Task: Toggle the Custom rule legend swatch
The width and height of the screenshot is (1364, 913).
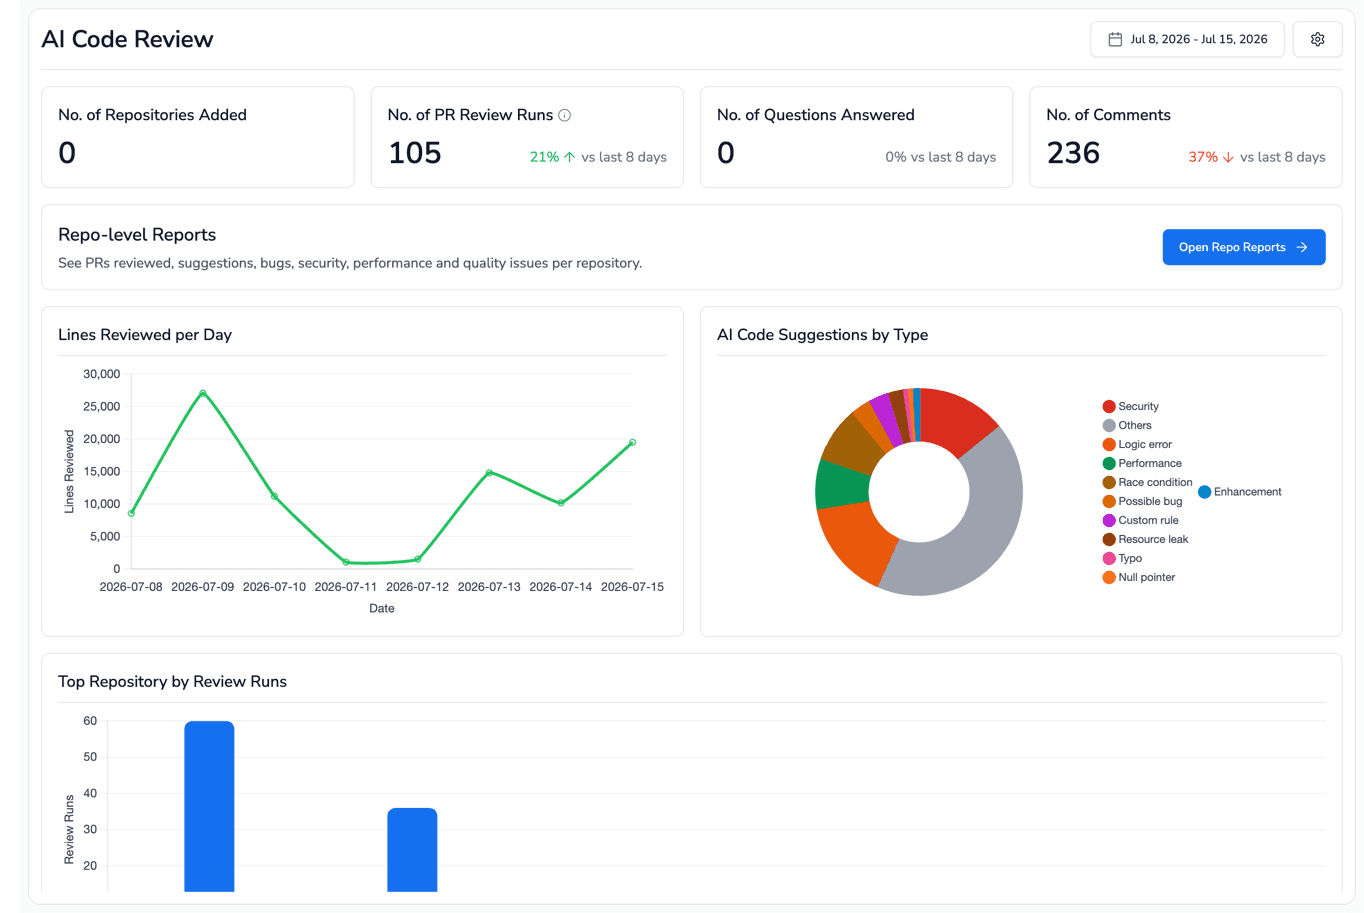Action: [1109, 520]
